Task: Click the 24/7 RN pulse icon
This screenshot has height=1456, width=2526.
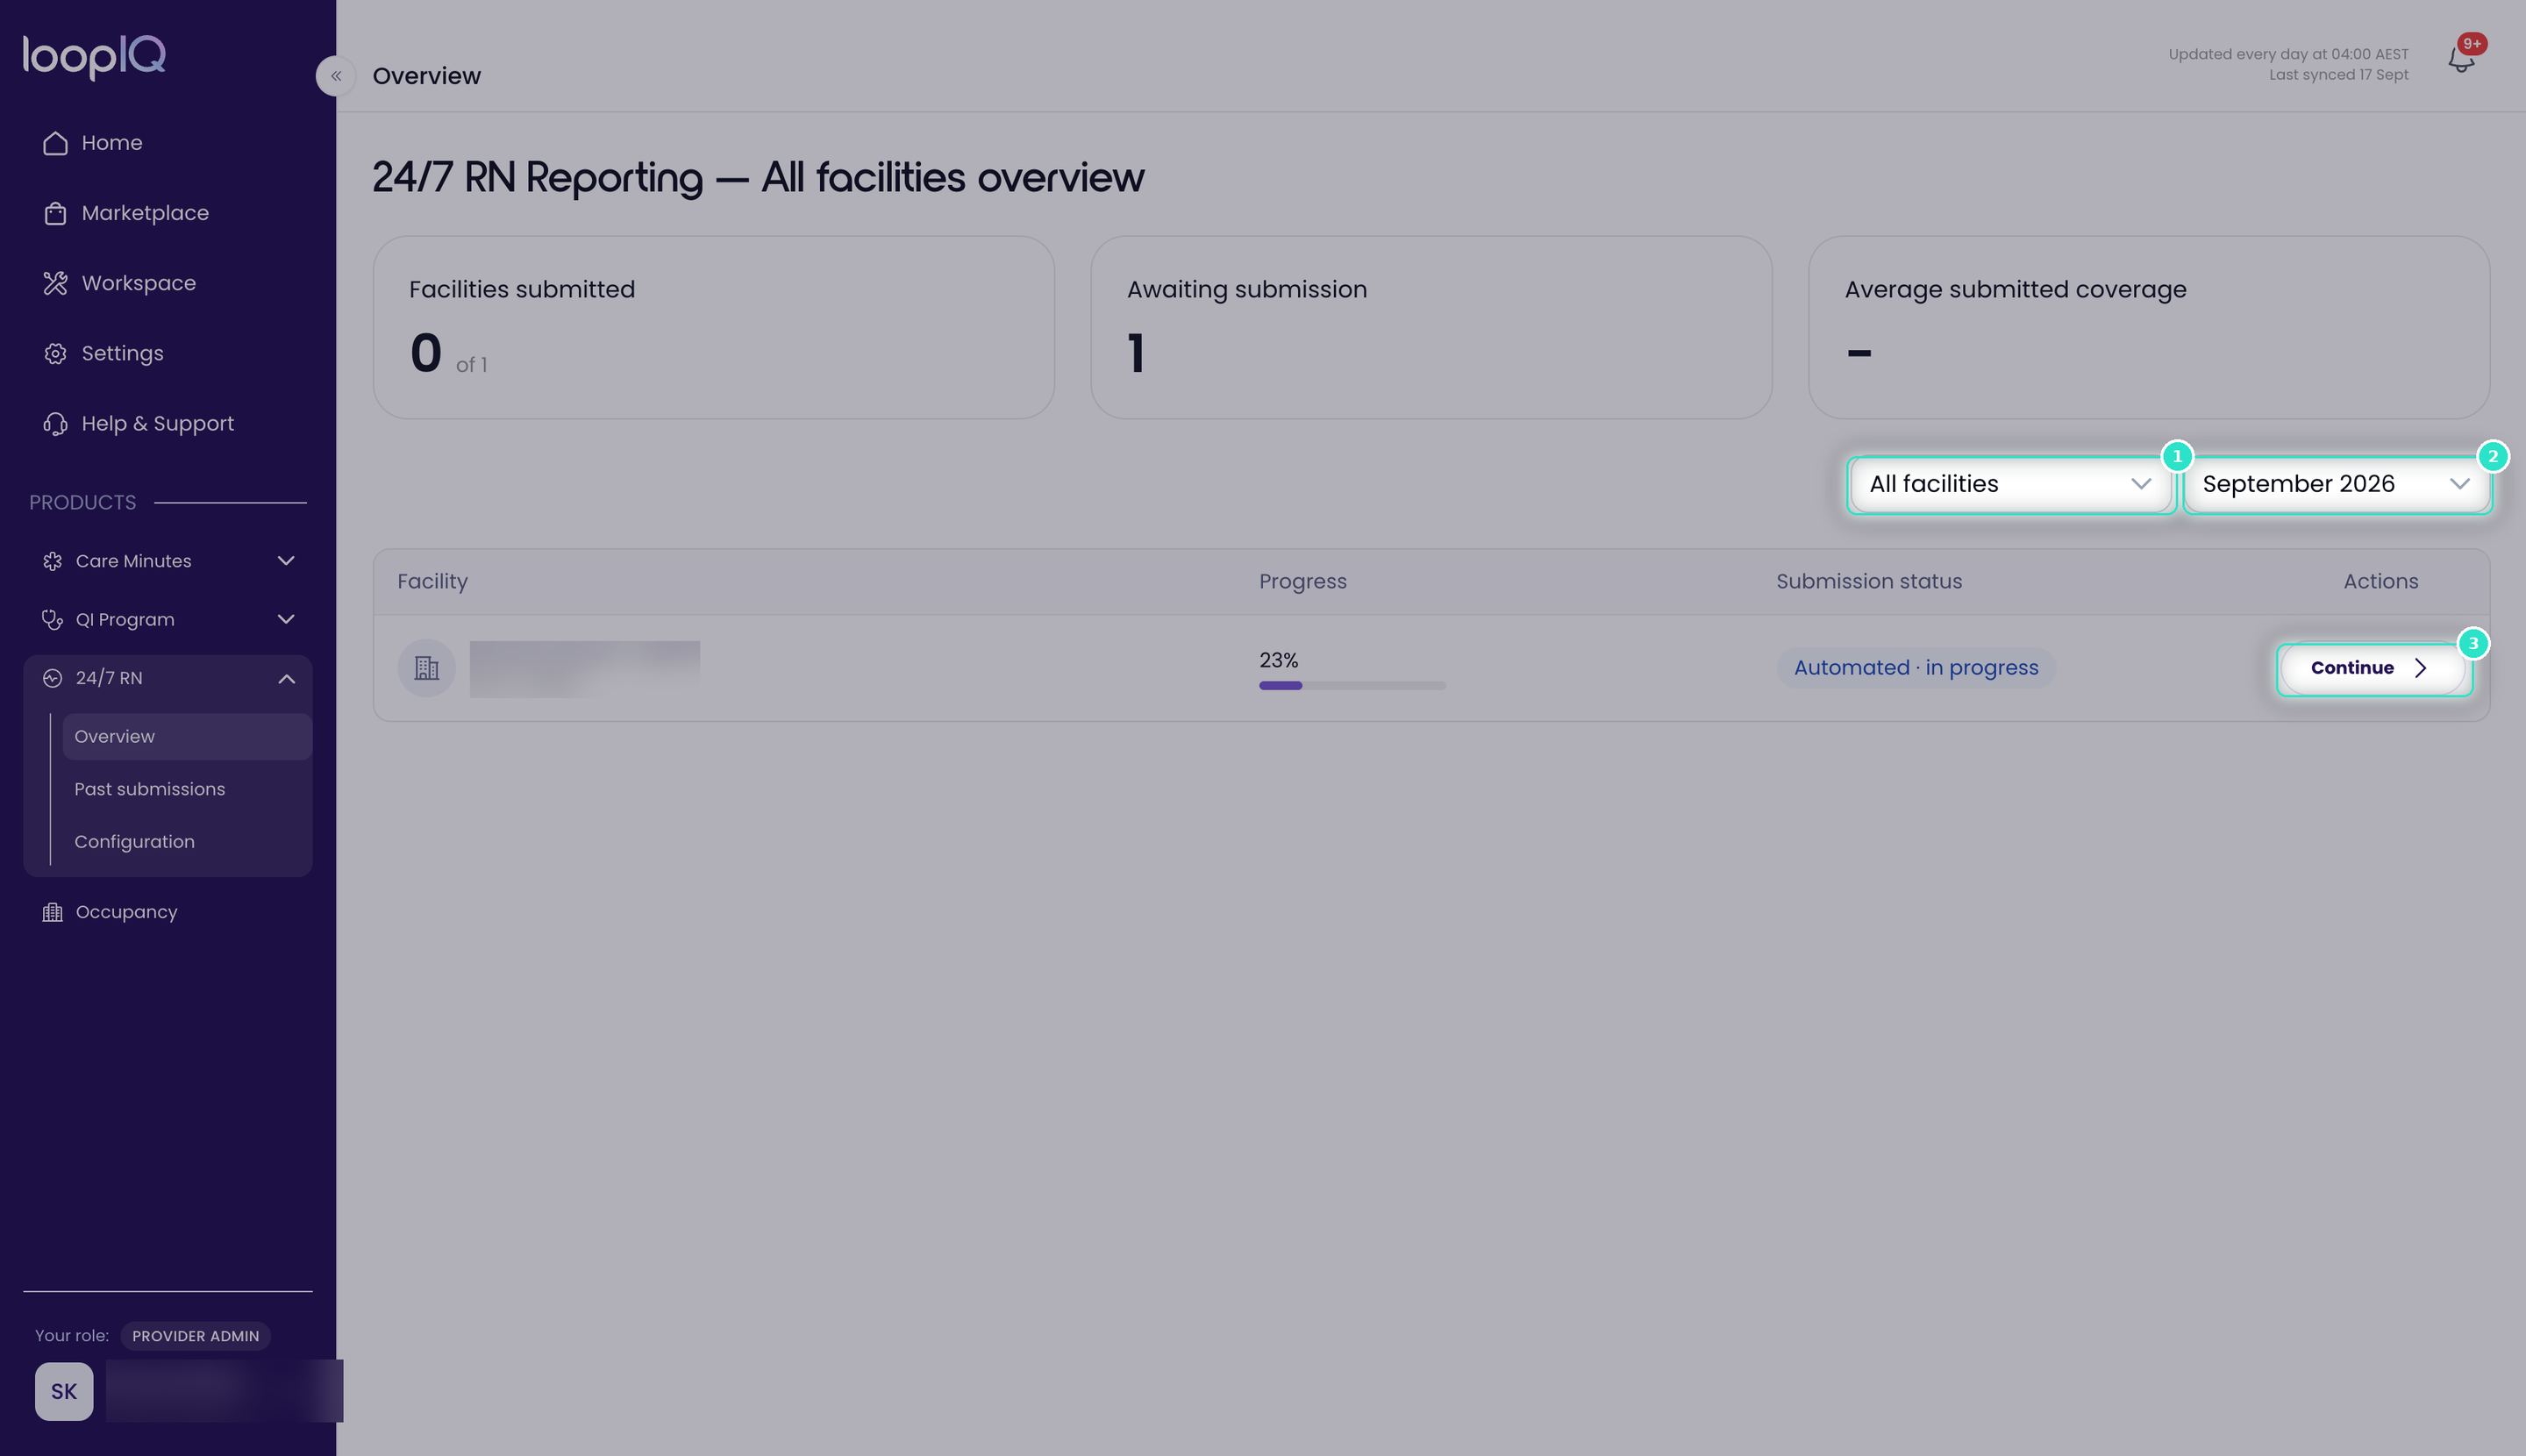Action: point(52,678)
